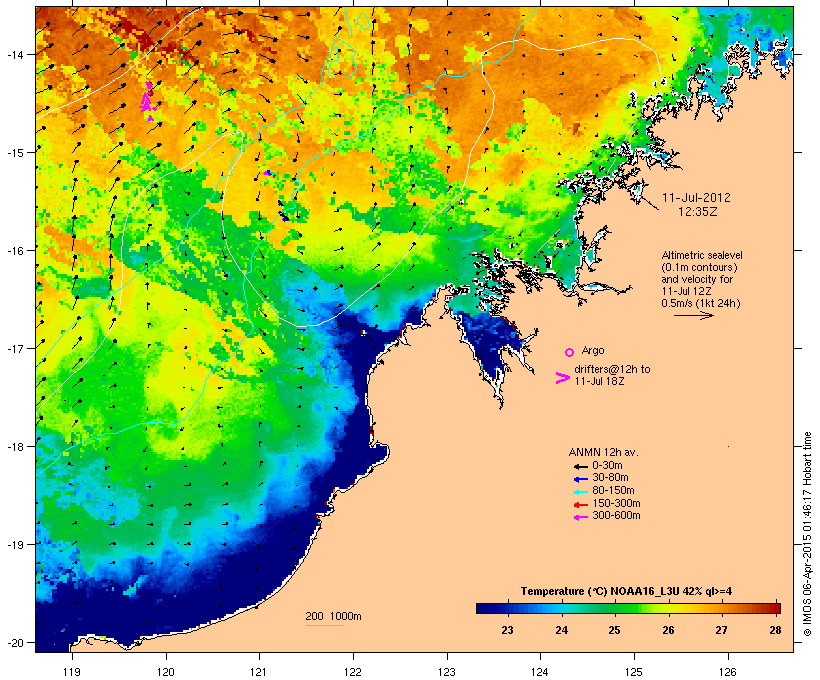The height and width of the screenshot is (680, 820).
Task: Click the 11-Jul-2012 date label
Action: 696,198
